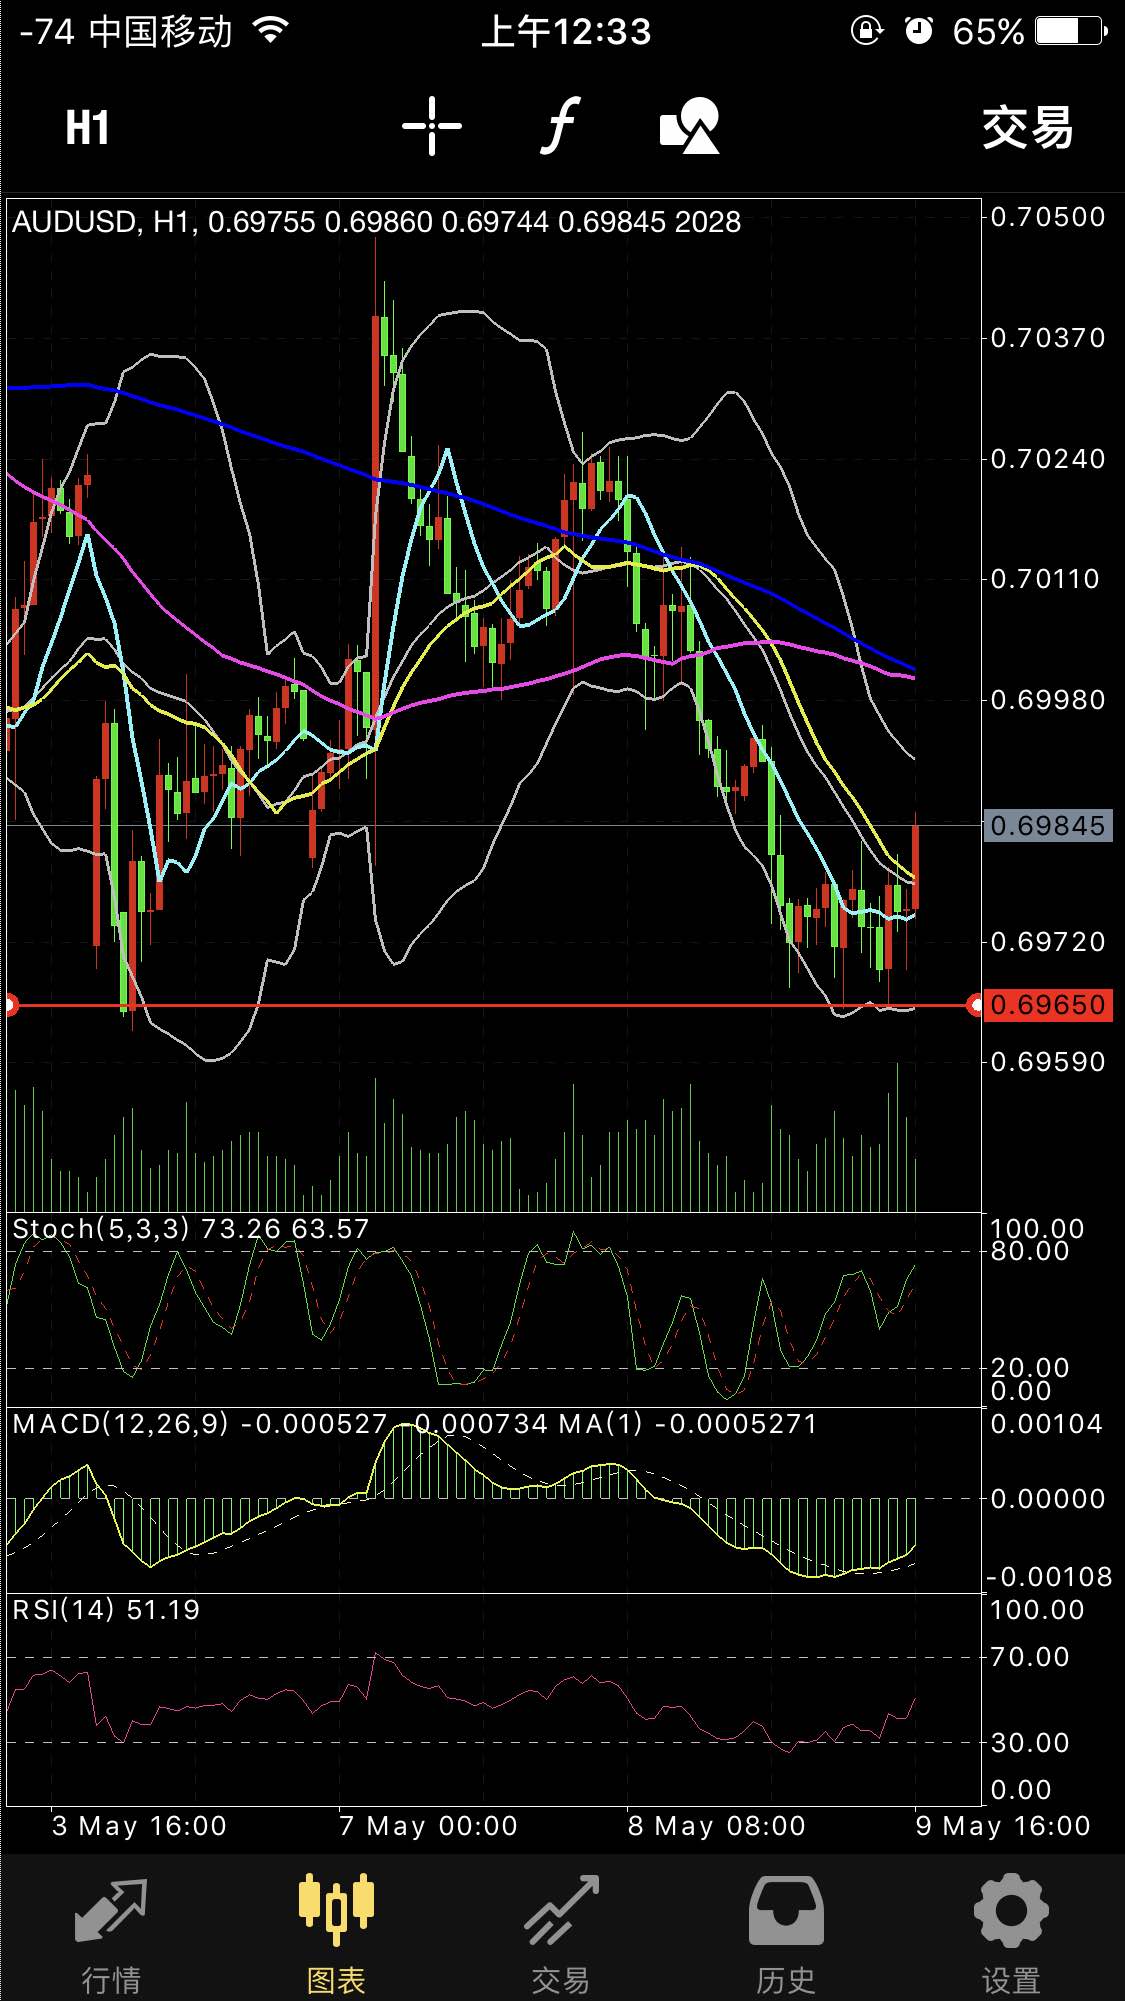Tap the 9 May 16:00 time label
The image size is (1125, 2001).
pyautogui.click(x=1003, y=1826)
